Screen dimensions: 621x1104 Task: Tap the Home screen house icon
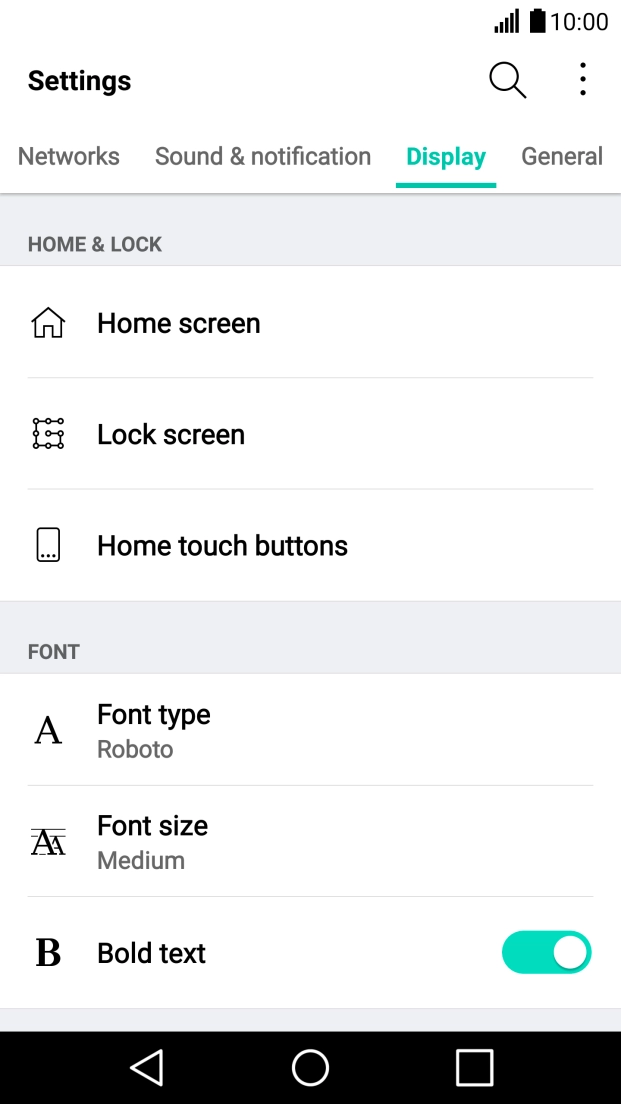pyautogui.click(x=48, y=323)
